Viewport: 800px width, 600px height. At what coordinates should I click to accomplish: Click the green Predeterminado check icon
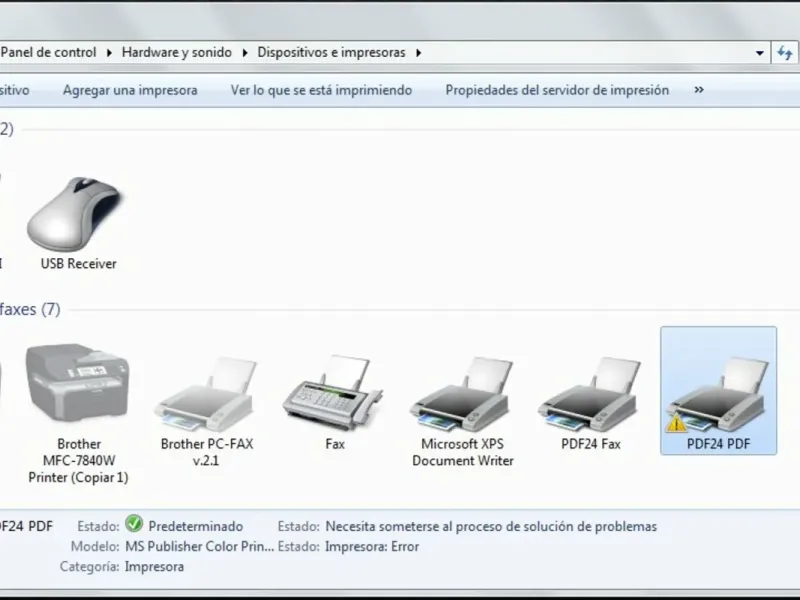134,523
